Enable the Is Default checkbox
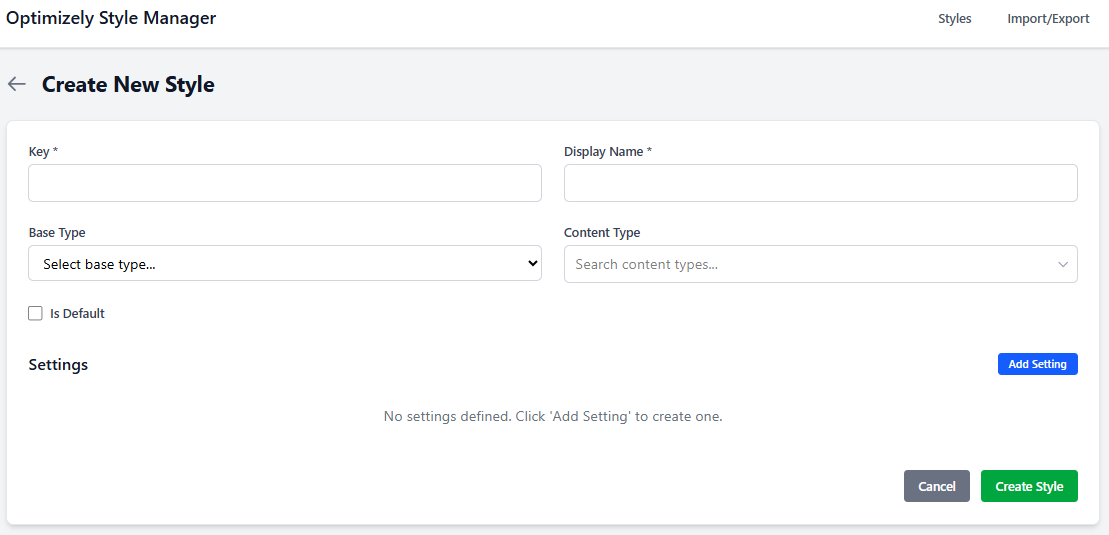 click(36, 313)
